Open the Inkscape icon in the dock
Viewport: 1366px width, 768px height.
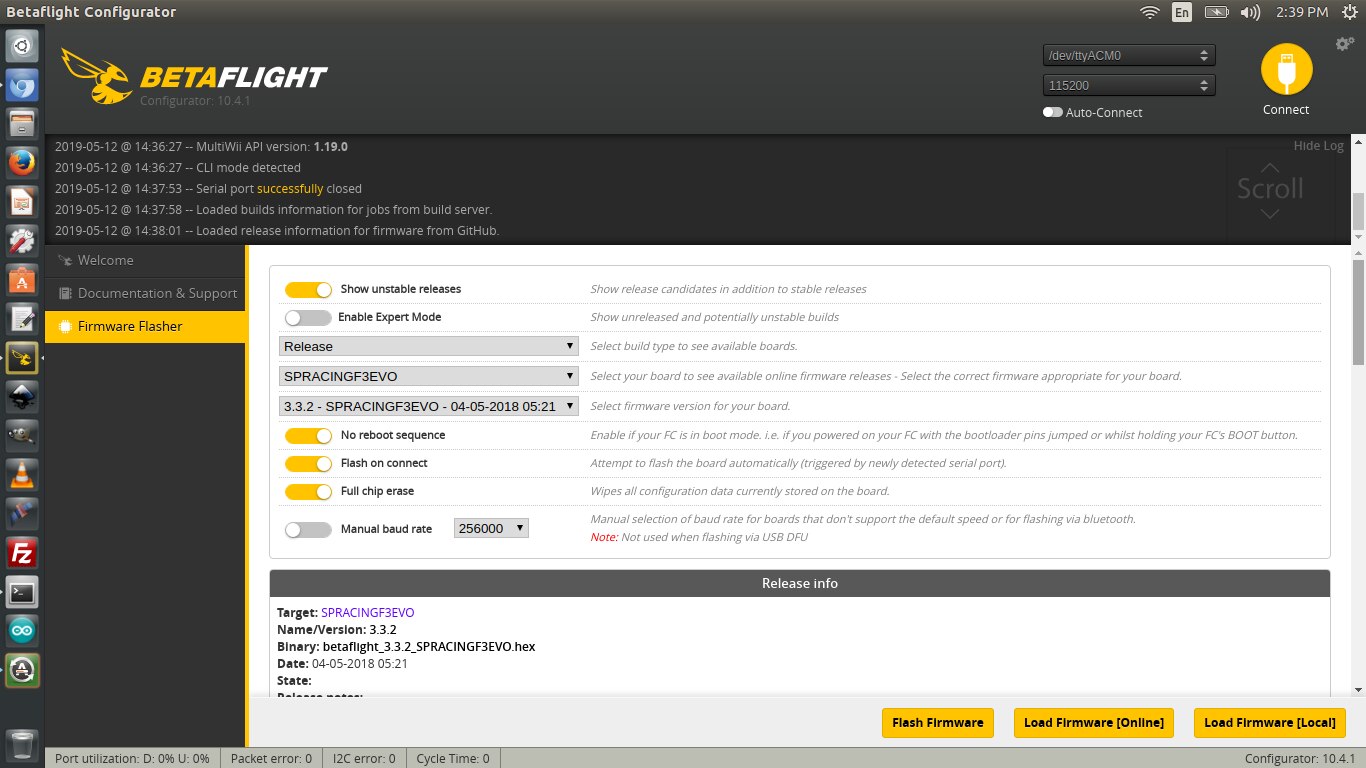(23, 396)
